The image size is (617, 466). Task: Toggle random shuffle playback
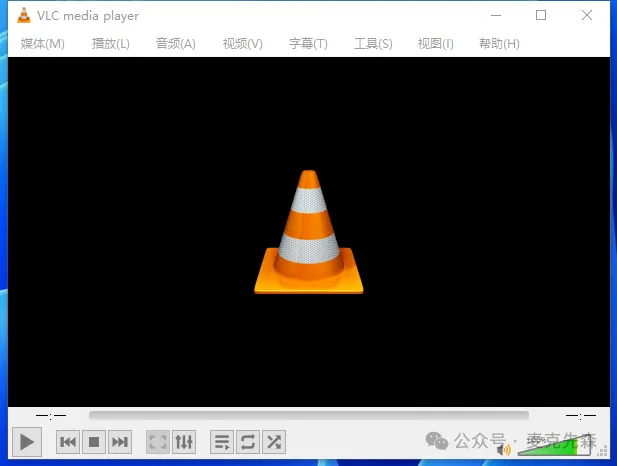click(274, 442)
